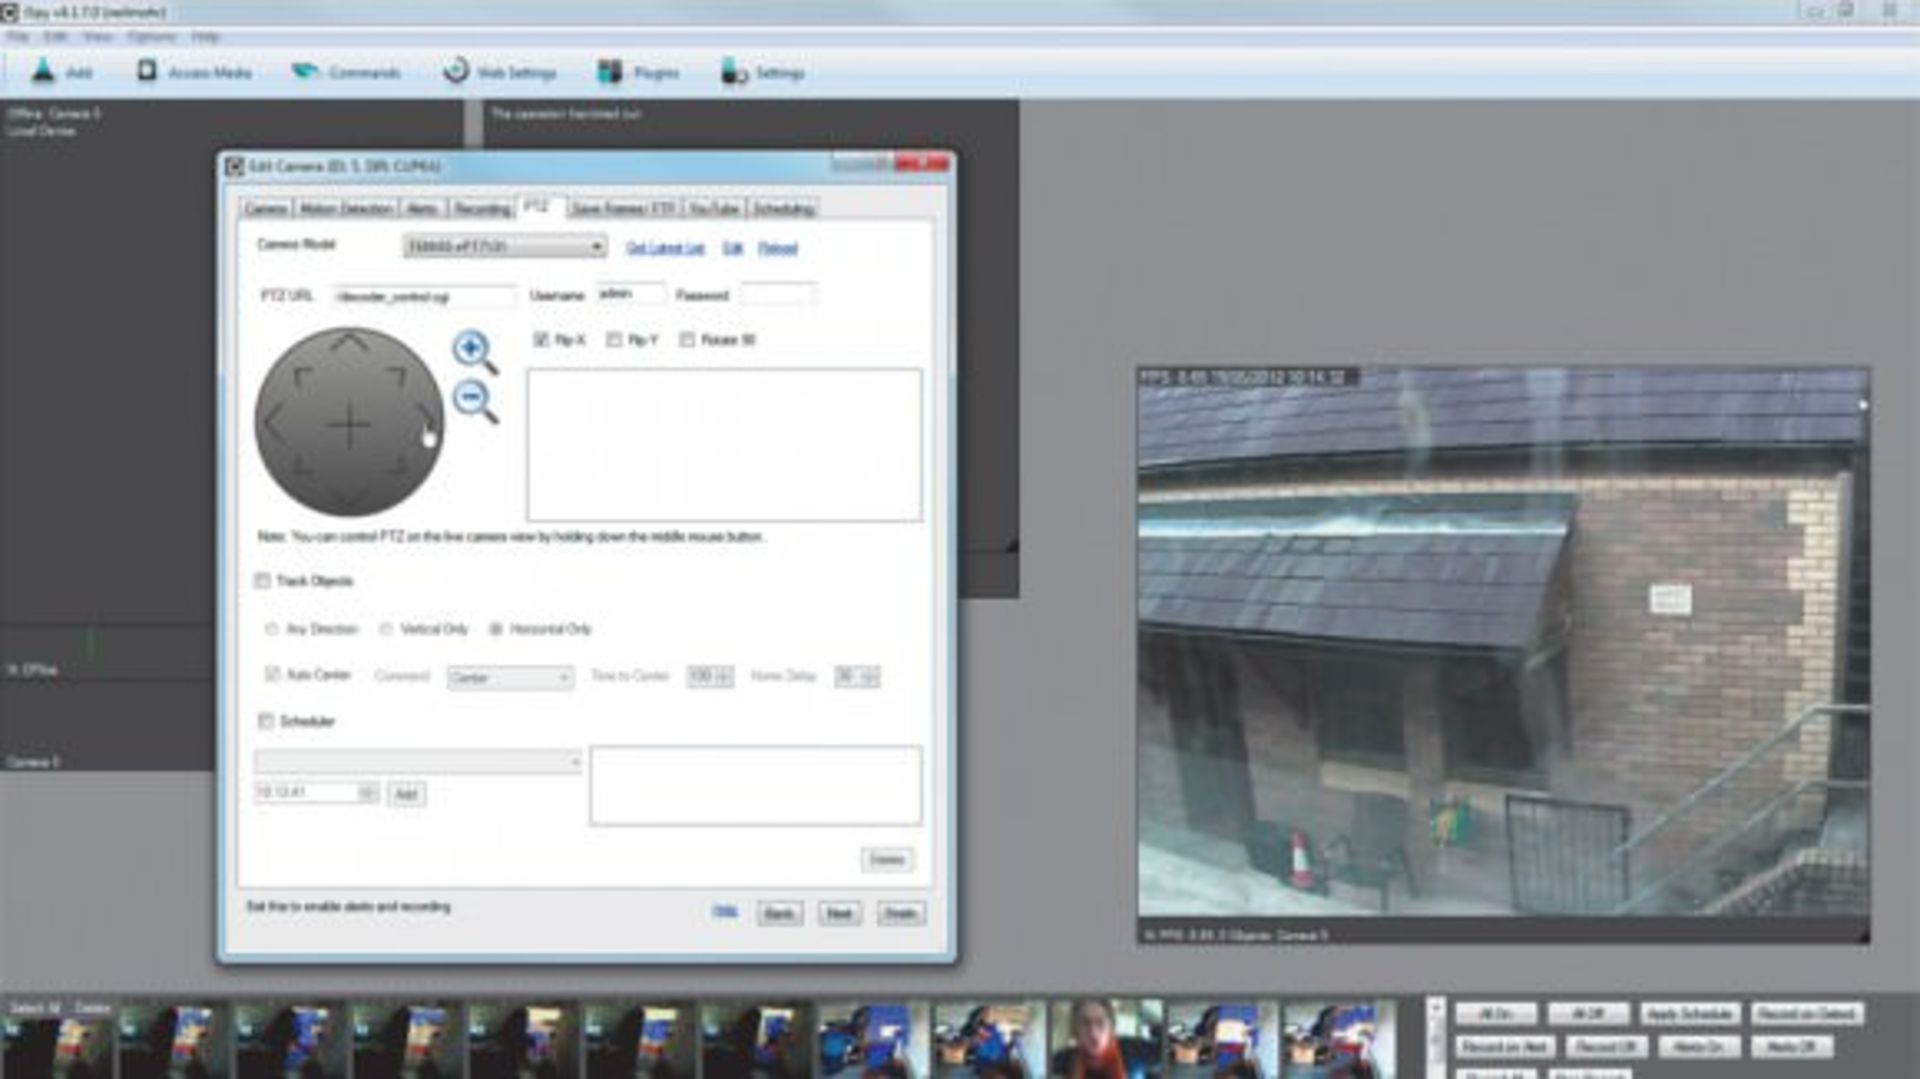The image size is (1920, 1079).
Task: Open the thumbnail showing a red-haired person
Action: [x=1105, y=1038]
